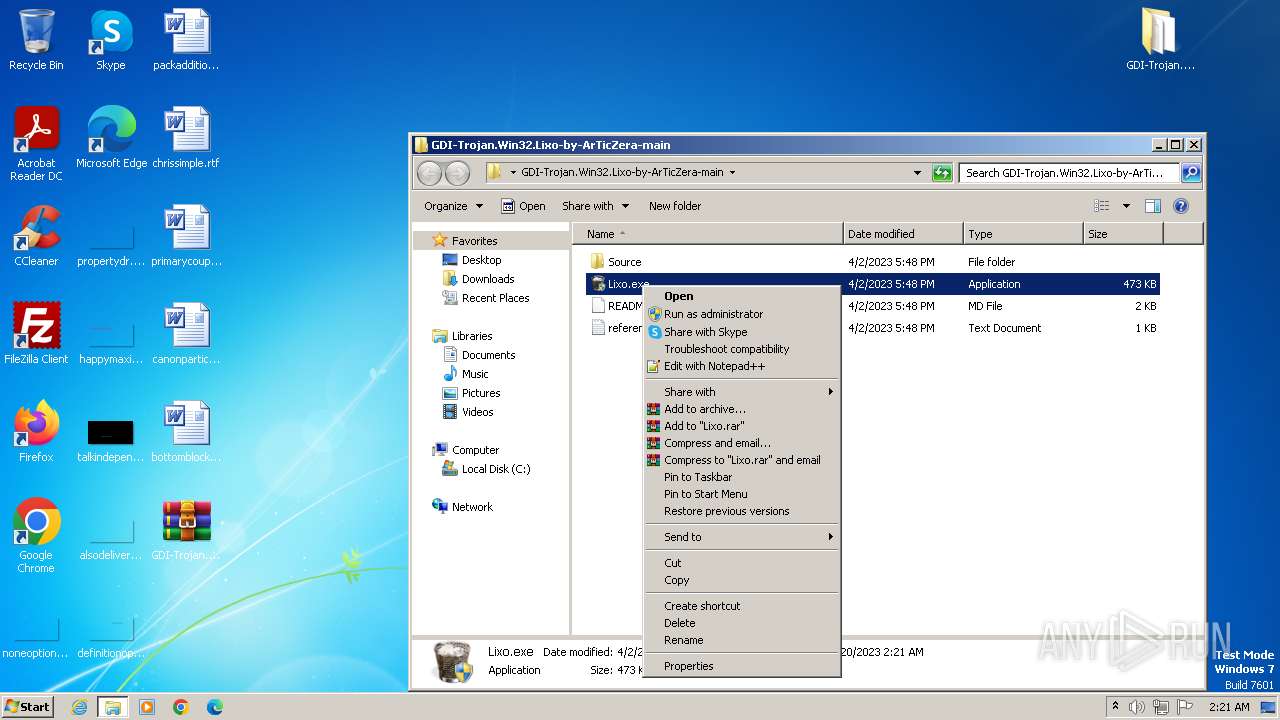Open Chrome from the taskbar

(181, 707)
